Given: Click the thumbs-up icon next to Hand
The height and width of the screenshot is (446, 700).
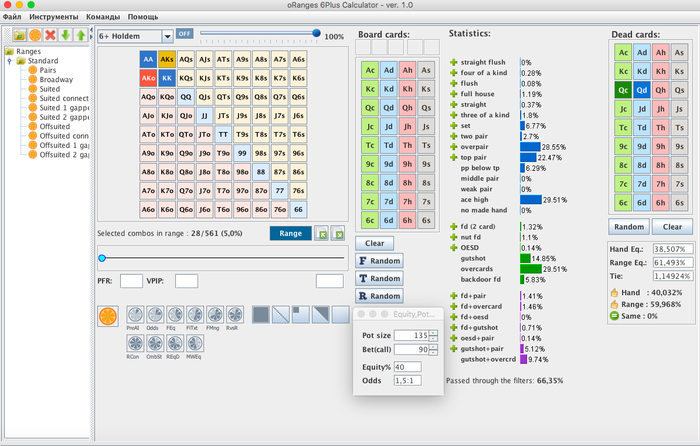Looking at the screenshot, I should pyautogui.click(x=614, y=293).
